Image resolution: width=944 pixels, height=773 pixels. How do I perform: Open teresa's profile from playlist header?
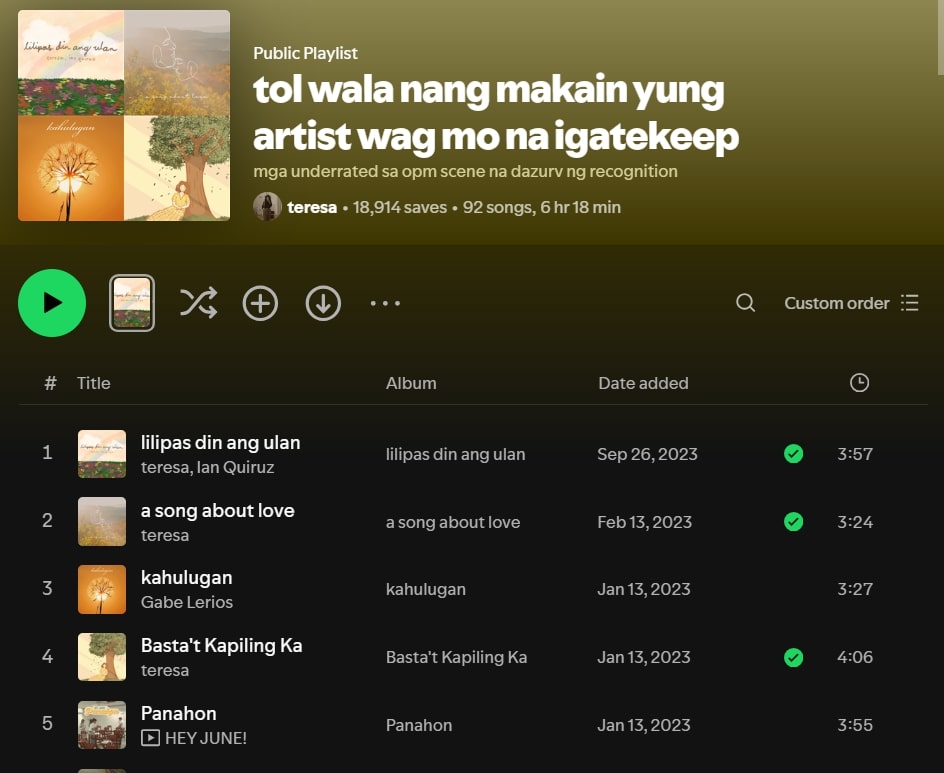click(x=312, y=207)
